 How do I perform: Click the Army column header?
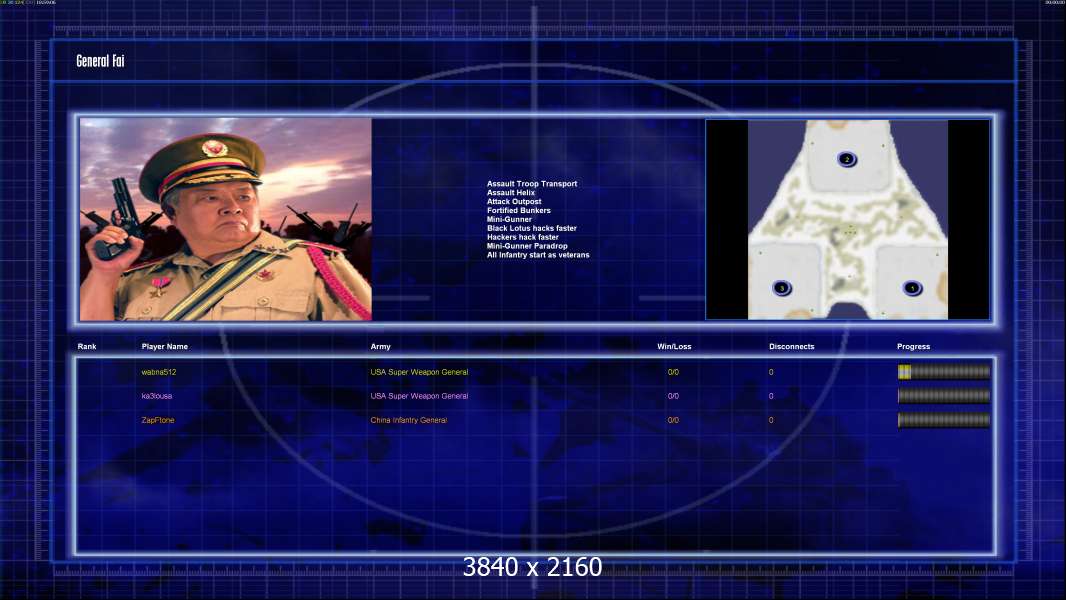(380, 347)
